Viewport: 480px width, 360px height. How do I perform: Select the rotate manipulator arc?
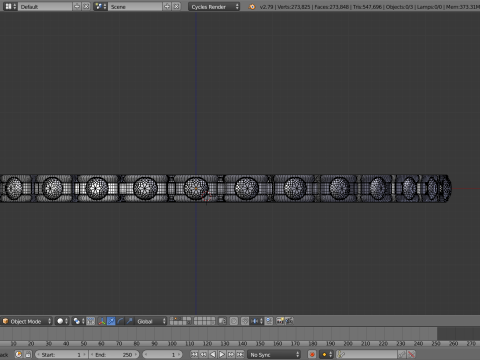120,321
